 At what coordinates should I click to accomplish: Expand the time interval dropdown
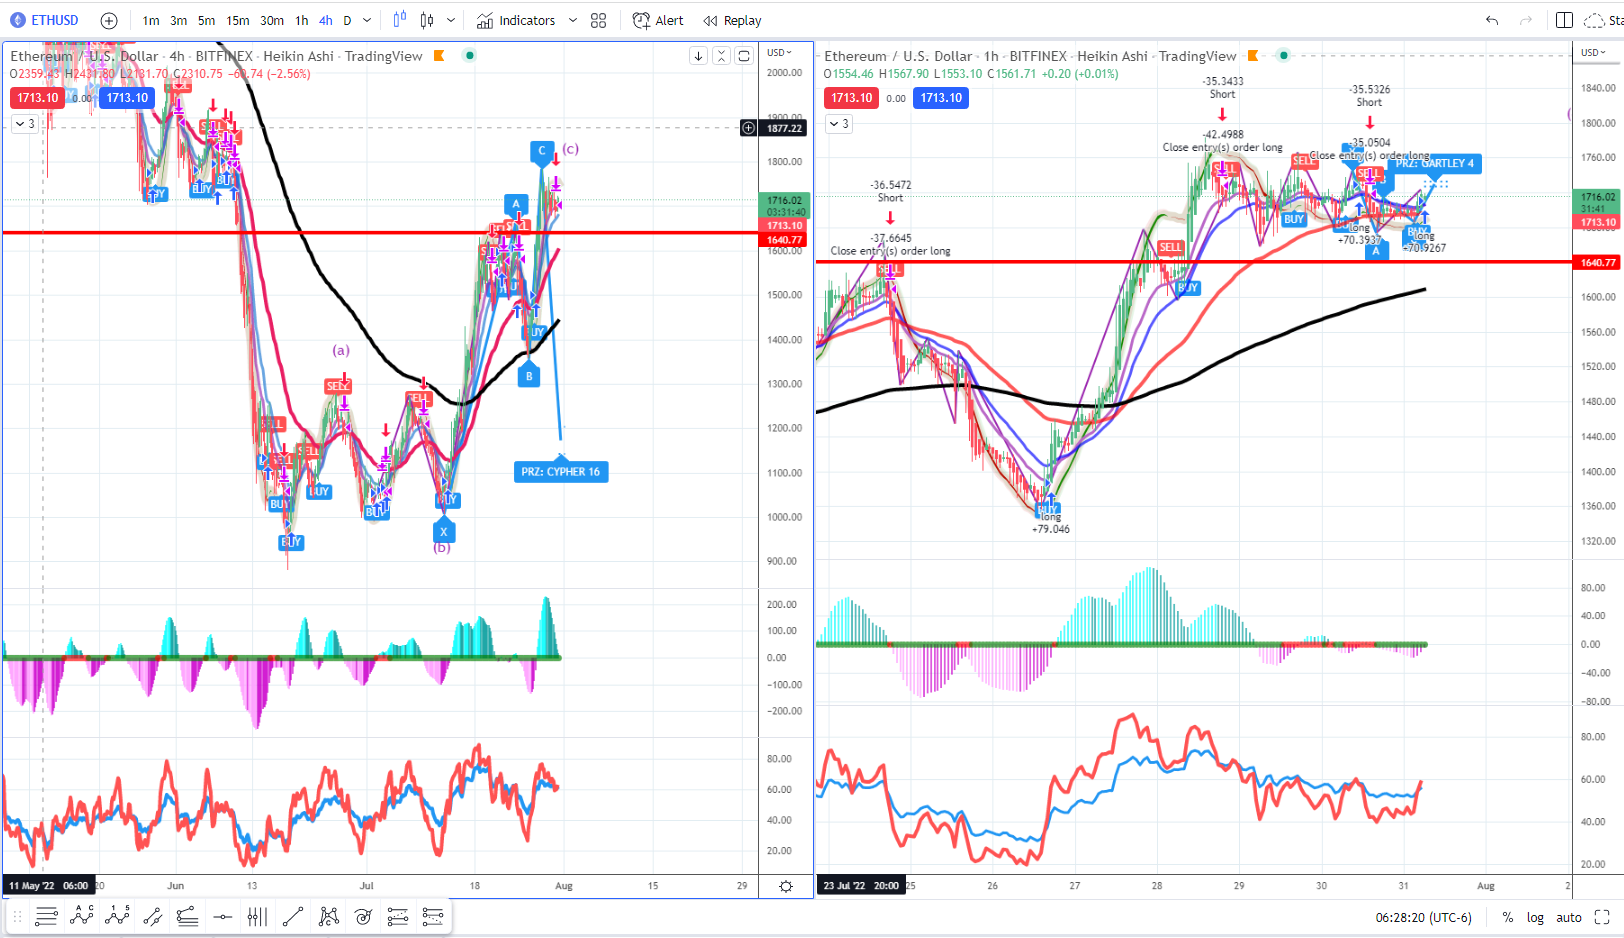tap(367, 20)
